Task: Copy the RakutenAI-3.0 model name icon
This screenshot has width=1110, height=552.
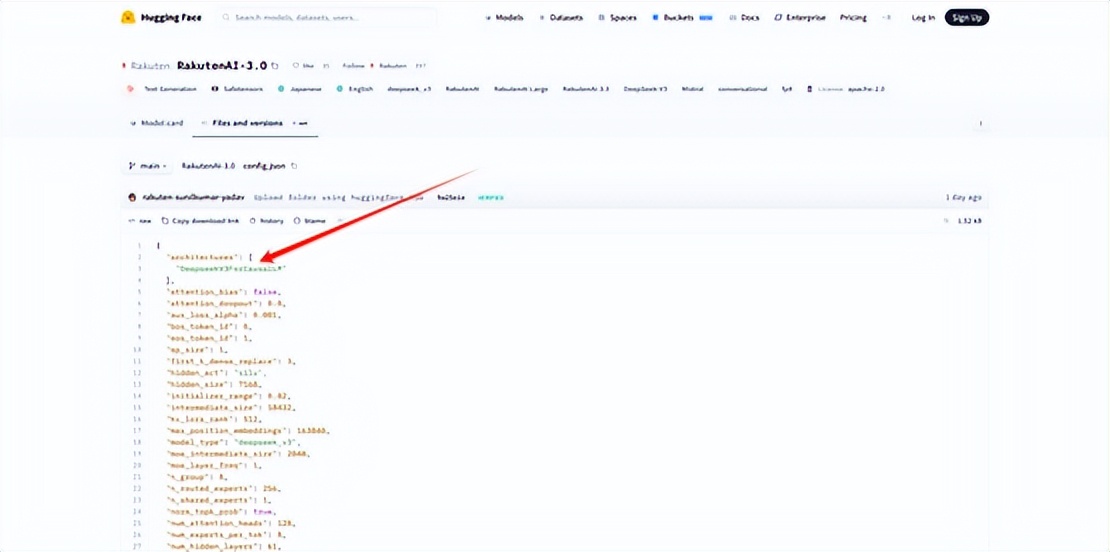Action: (275, 65)
